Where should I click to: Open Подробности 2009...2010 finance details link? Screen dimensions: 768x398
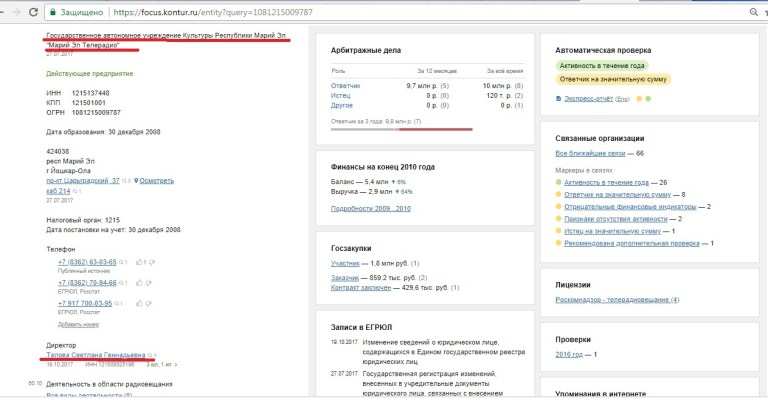click(x=371, y=209)
